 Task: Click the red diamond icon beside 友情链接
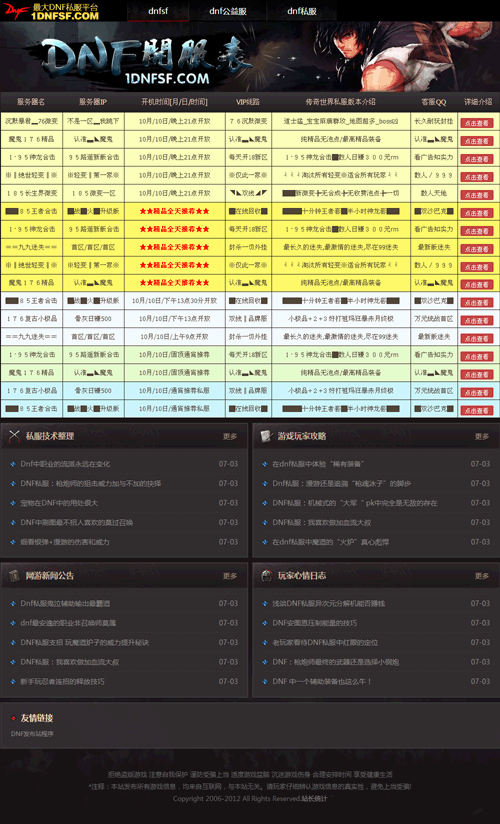click(x=13, y=718)
